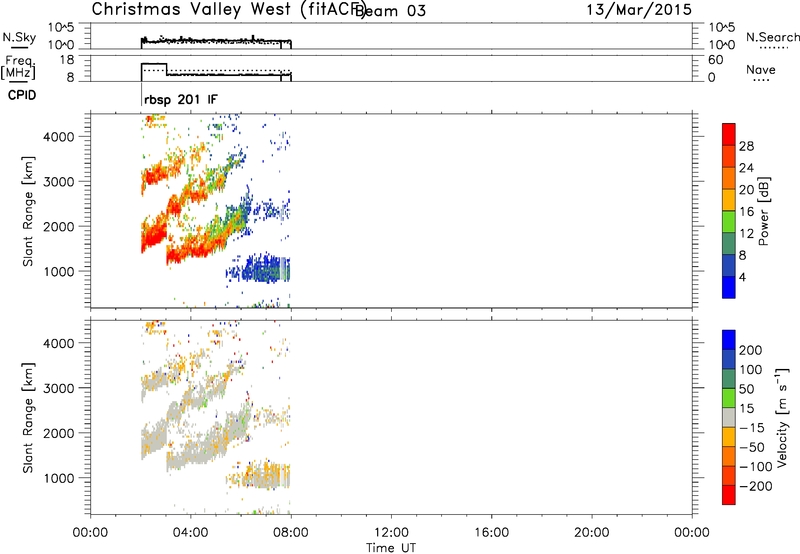
Task: Click the '3000' tick on the velocity panel
Action: click(59, 388)
